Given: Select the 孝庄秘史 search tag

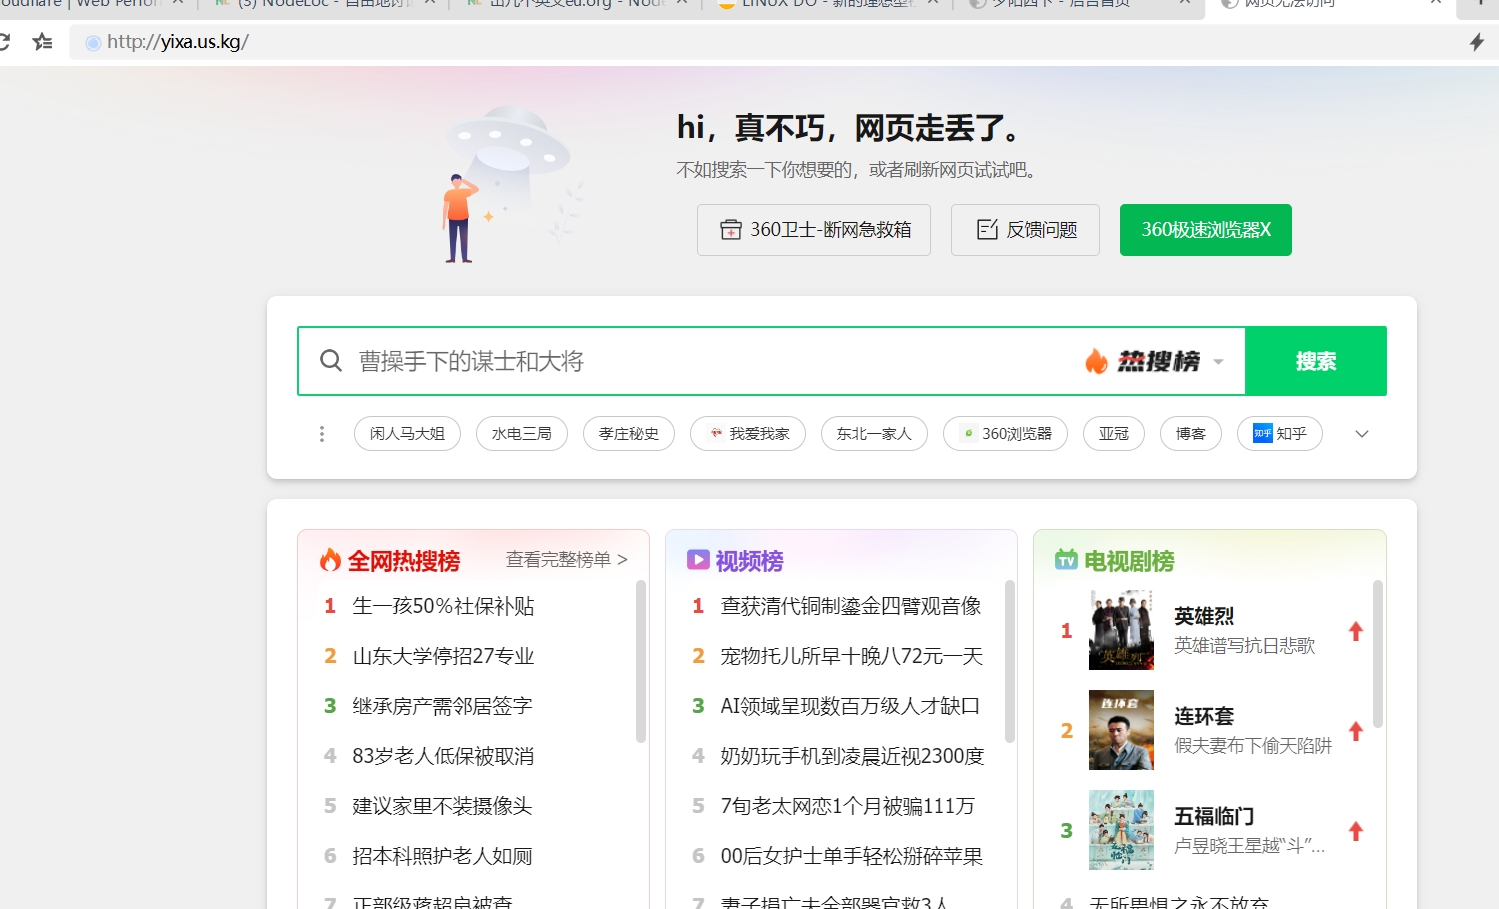Looking at the screenshot, I should click(x=629, y=434).
